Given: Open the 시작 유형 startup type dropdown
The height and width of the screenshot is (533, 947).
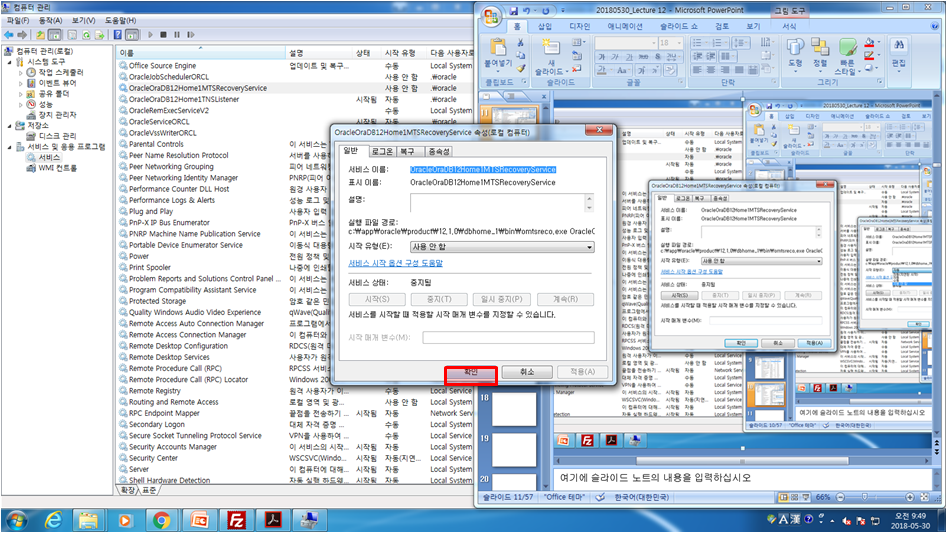Looking at the screenshot, I should [x=589, y=247].
